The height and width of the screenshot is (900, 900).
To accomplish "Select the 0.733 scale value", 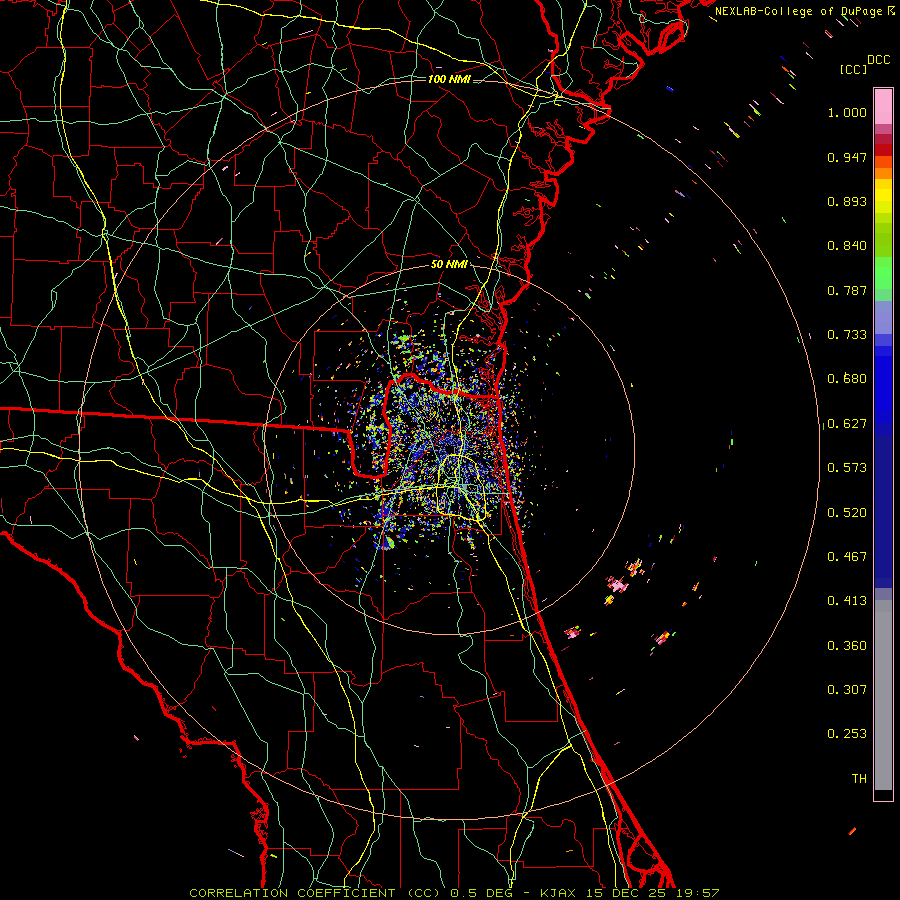I will (x=847, y=335).
